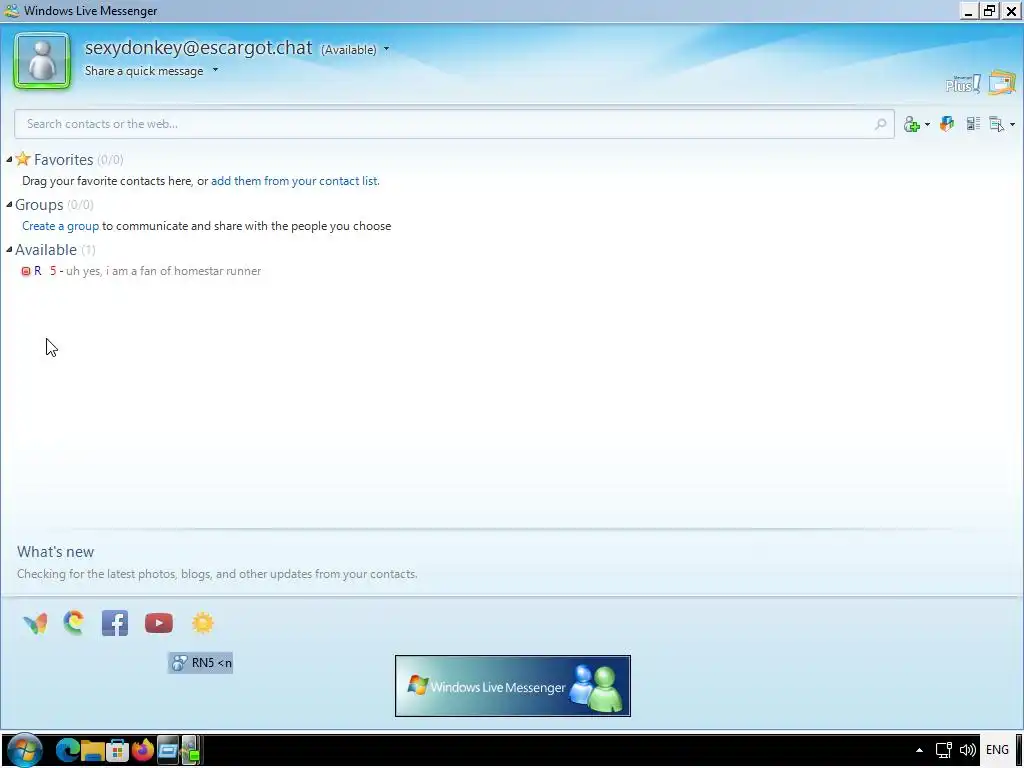This screenshot has width=1024, height=768.
Task: Click the gold Favorites star icon
Action: 23,159
